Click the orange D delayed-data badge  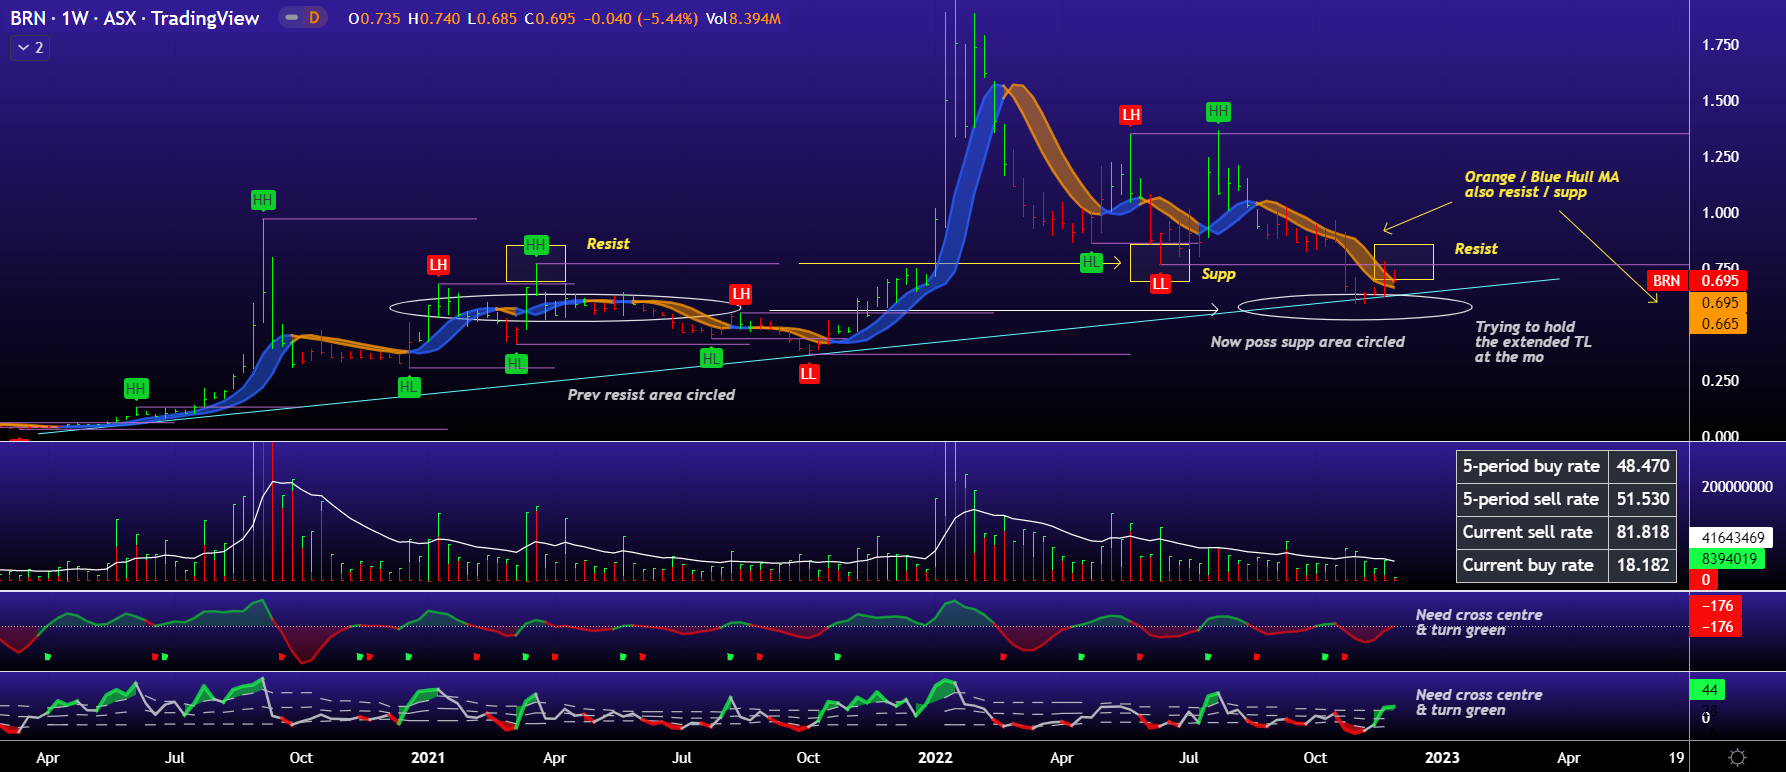[x=314, y=17]
